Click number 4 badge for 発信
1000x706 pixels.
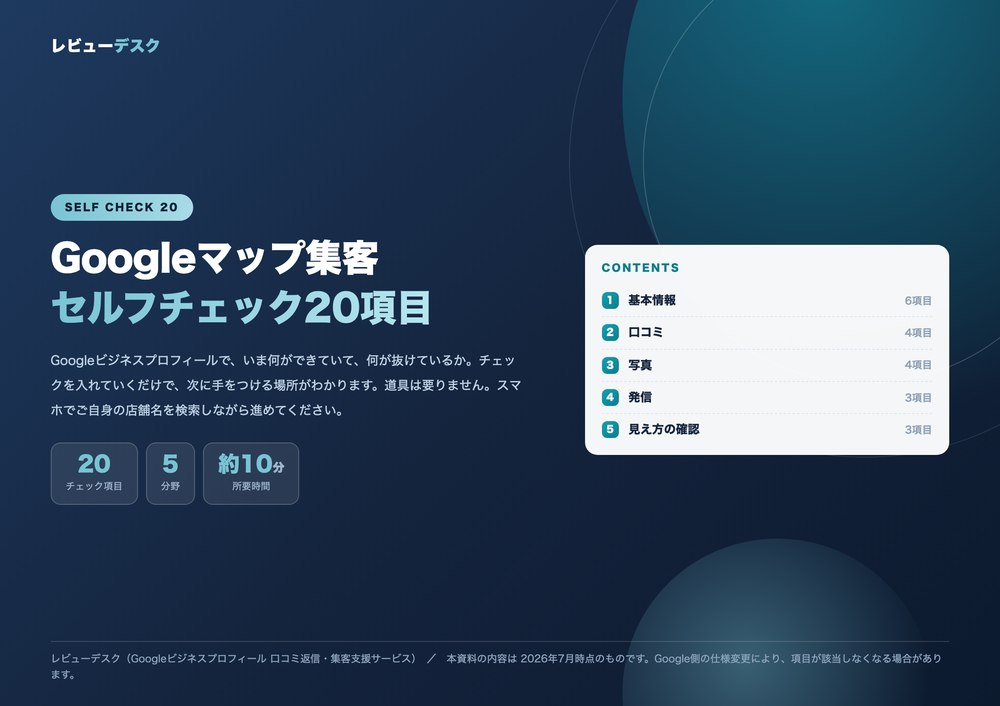click(610, 397)
